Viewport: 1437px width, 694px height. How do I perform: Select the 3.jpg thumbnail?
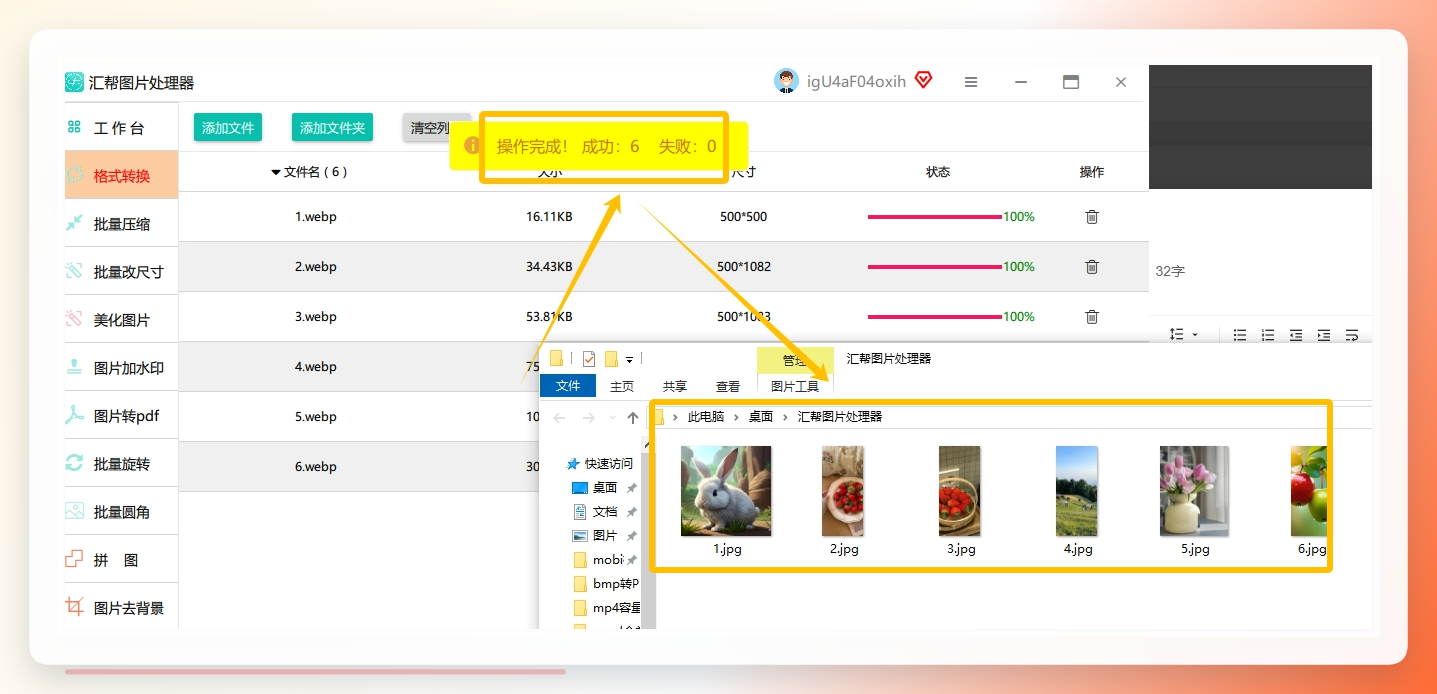coord(960,491)
